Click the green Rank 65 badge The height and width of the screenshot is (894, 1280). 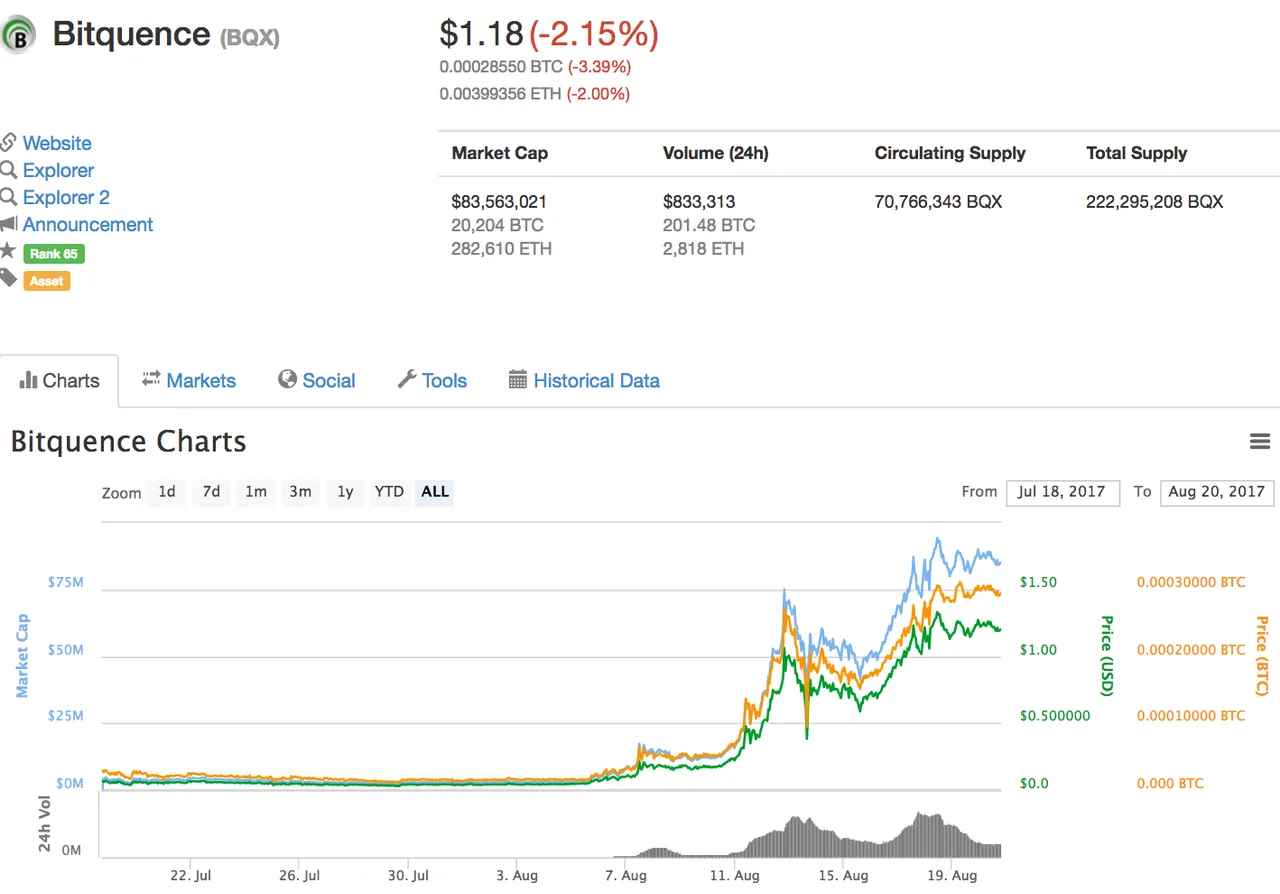54,254
